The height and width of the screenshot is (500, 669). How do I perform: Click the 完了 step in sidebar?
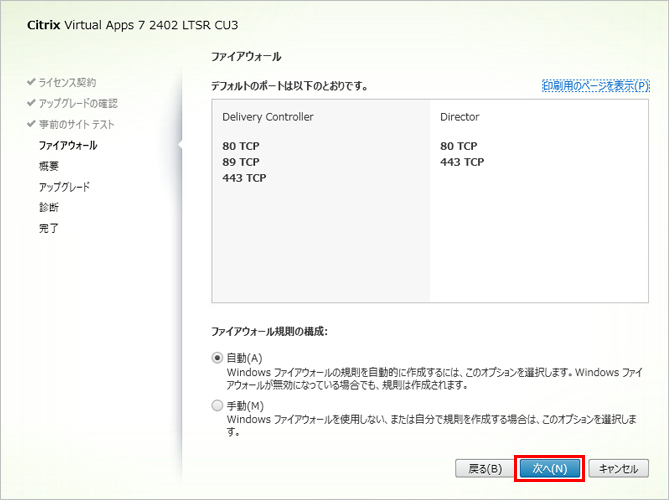49,229
